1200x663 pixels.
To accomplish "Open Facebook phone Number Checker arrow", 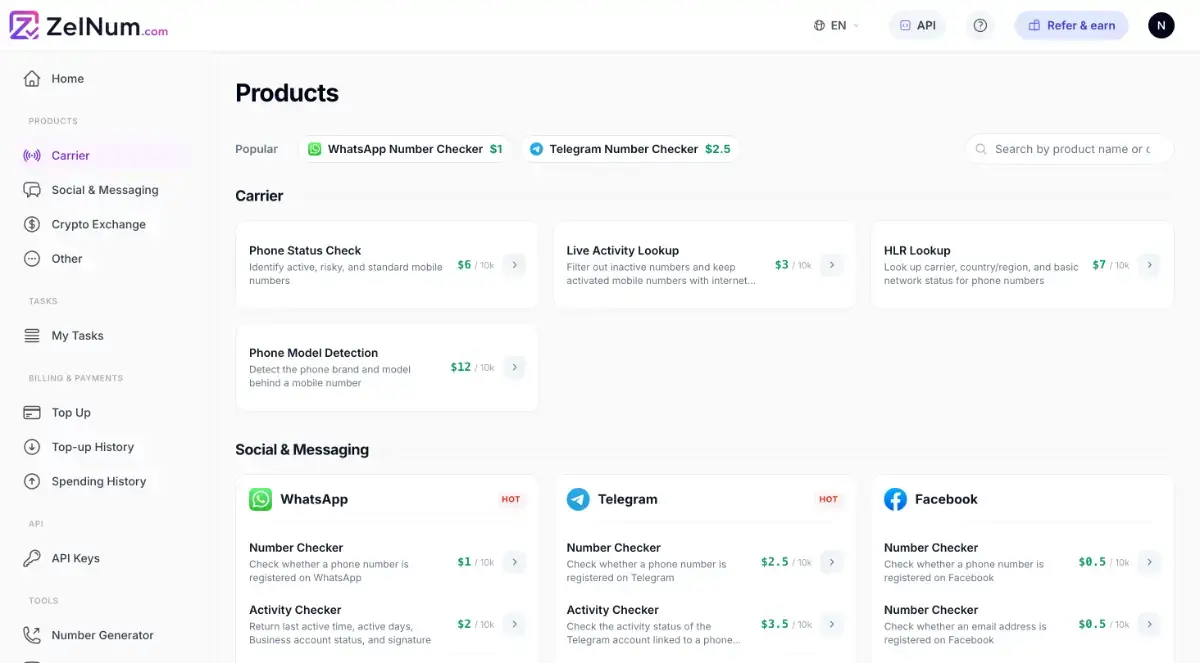I will coord(1149,562).
